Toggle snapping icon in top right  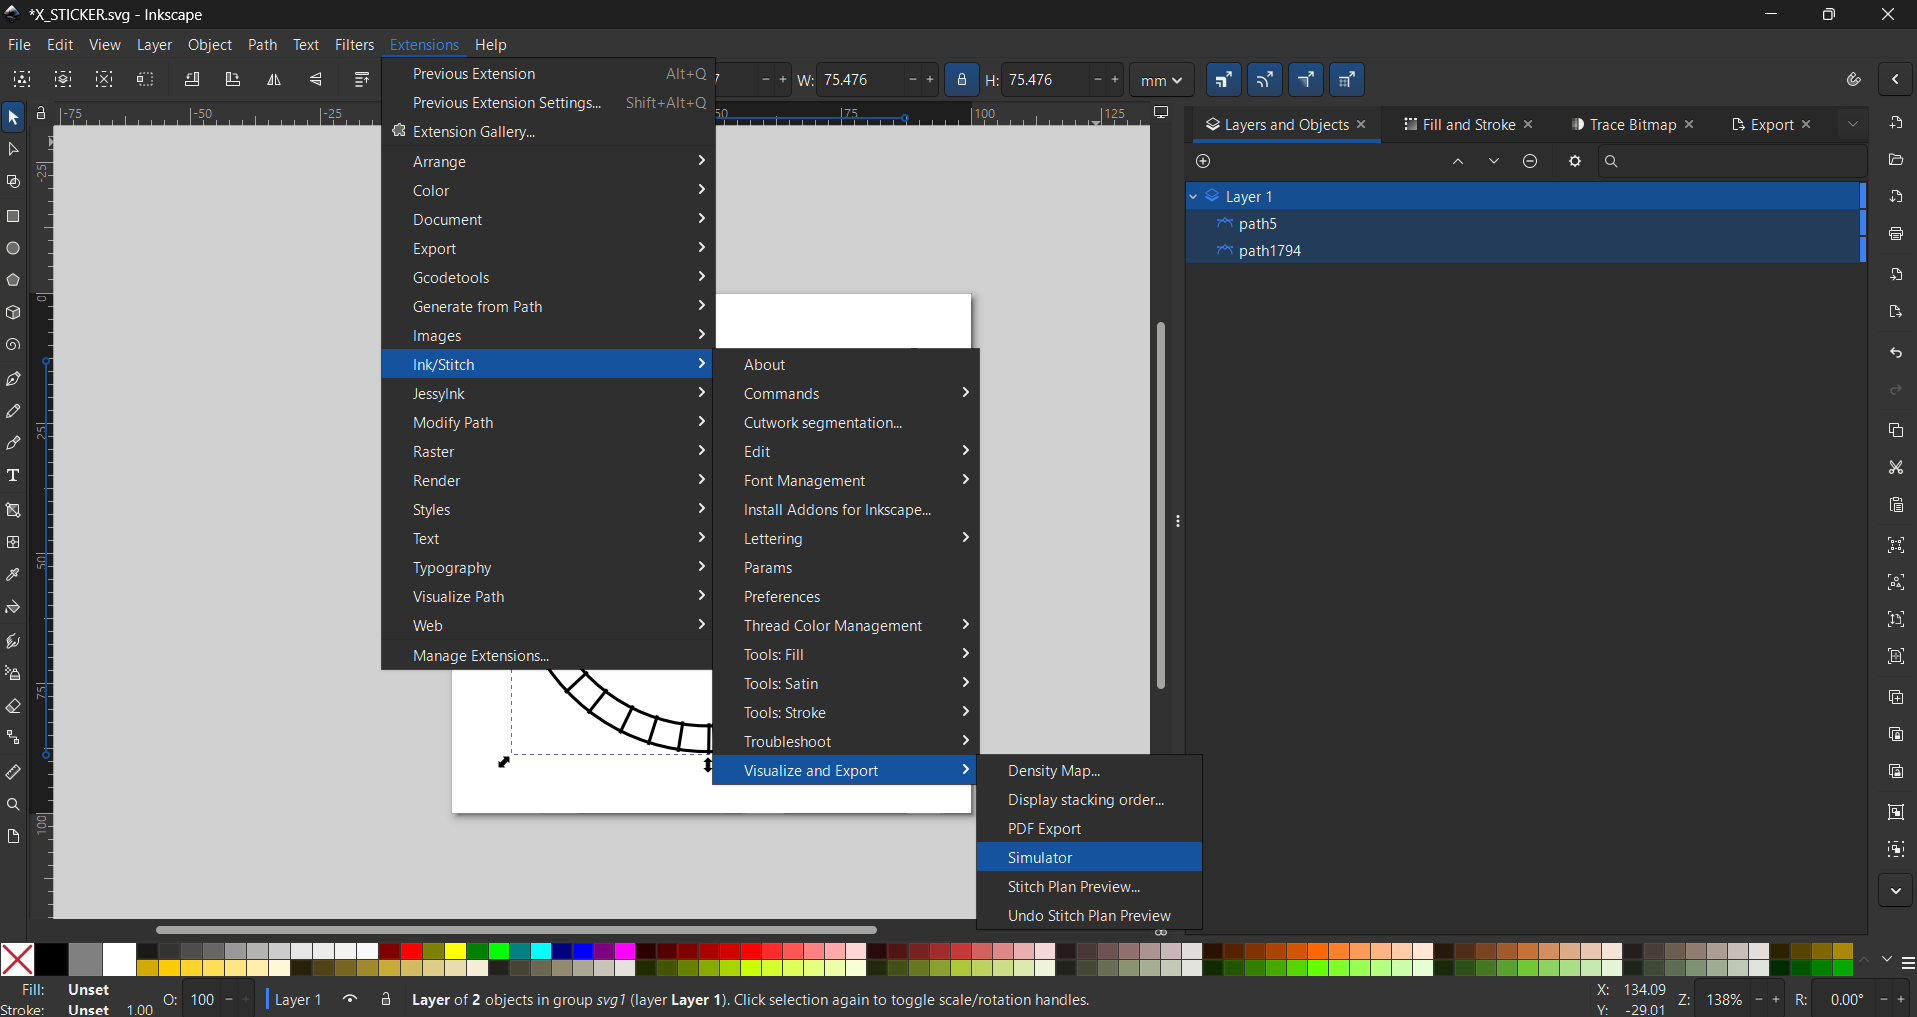1853,80
